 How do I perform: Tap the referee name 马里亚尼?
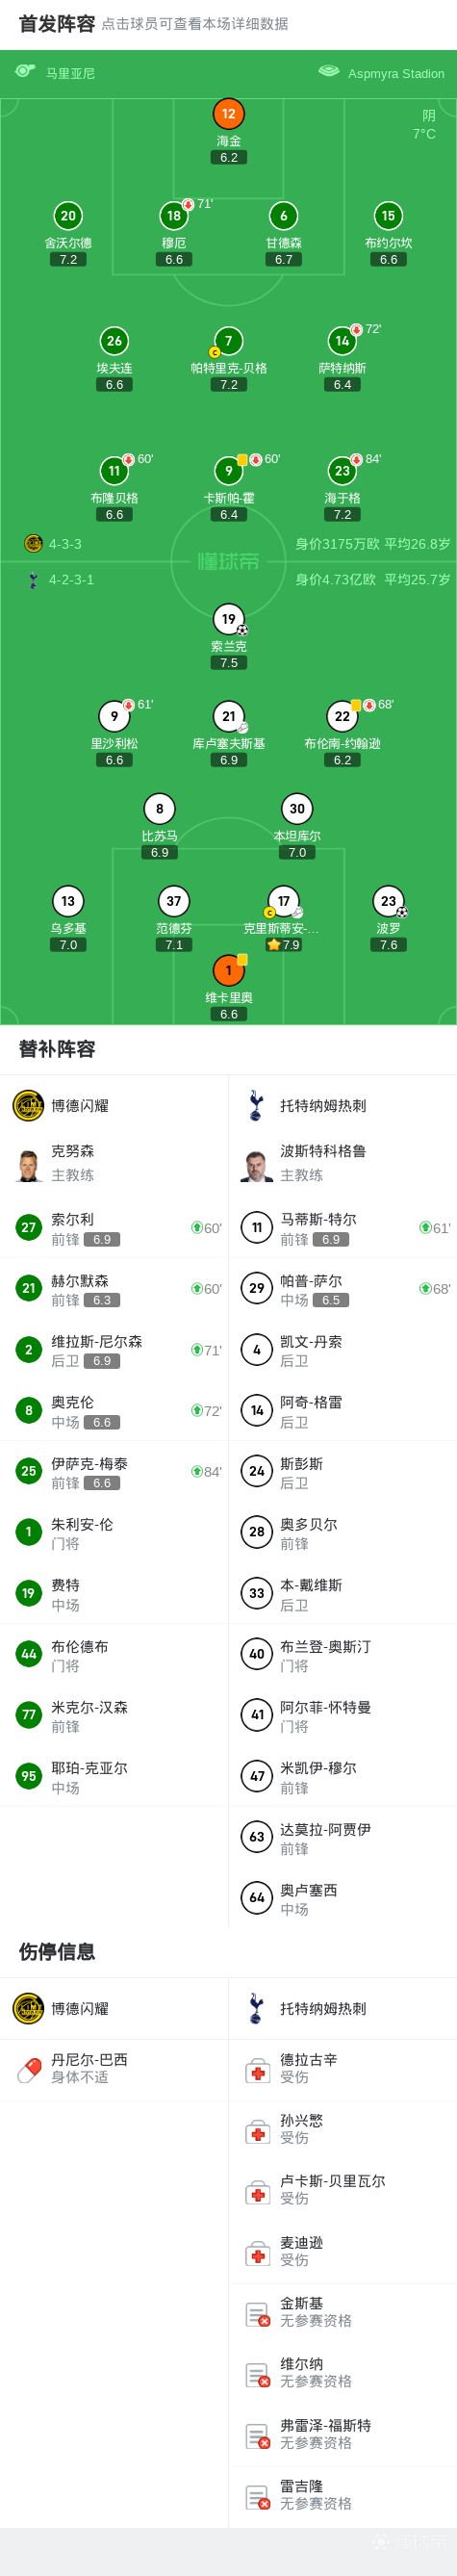click(x=70, y=73)
